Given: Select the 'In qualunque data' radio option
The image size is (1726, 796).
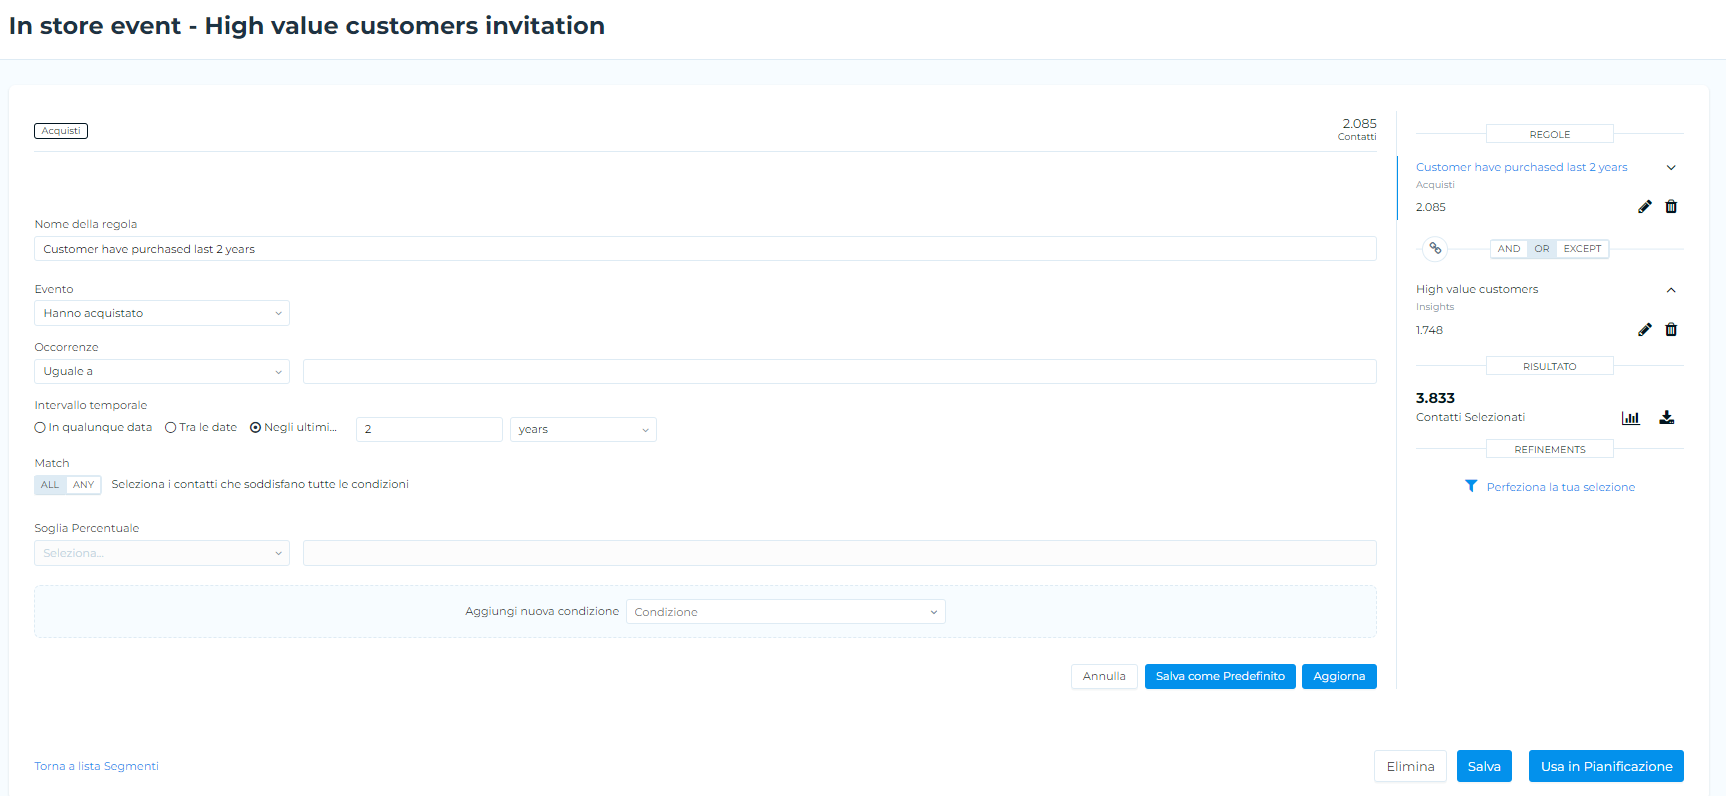Looking at the screenshot, I should click(40, 427).
